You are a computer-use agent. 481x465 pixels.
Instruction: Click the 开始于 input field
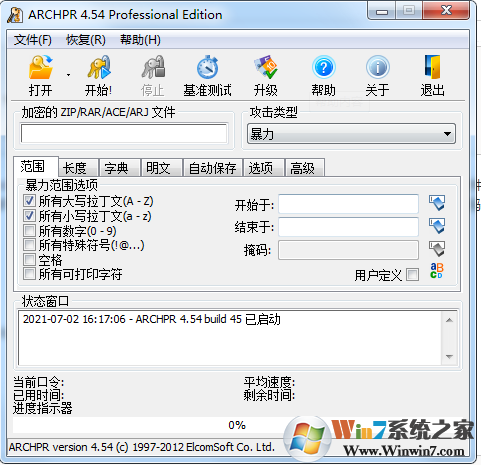(348, 204)
